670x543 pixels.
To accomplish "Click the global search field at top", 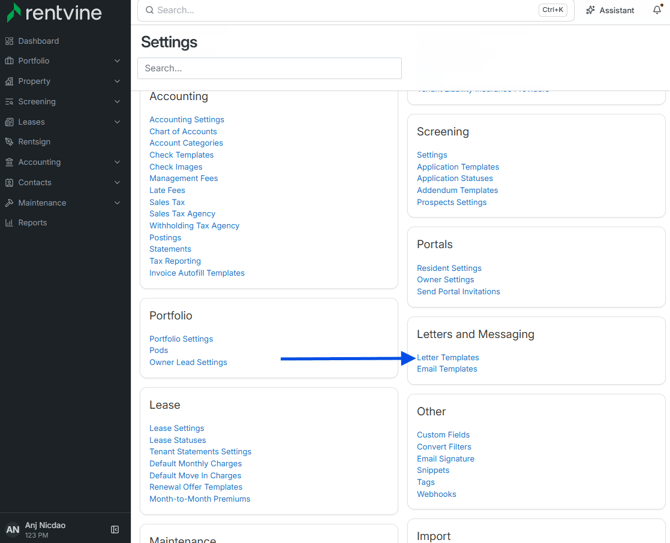I will coord(356,10).
